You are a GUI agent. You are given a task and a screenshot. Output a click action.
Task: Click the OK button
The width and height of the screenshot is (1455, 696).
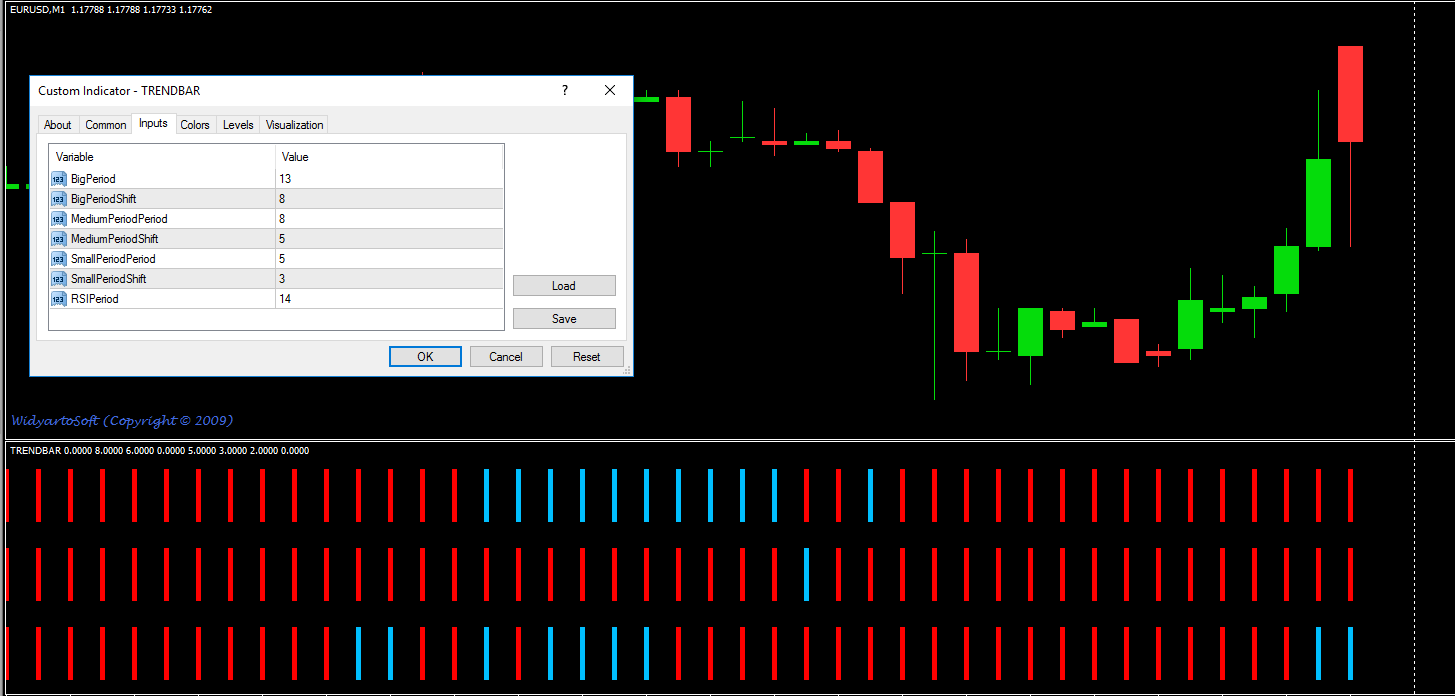[425, 357]
